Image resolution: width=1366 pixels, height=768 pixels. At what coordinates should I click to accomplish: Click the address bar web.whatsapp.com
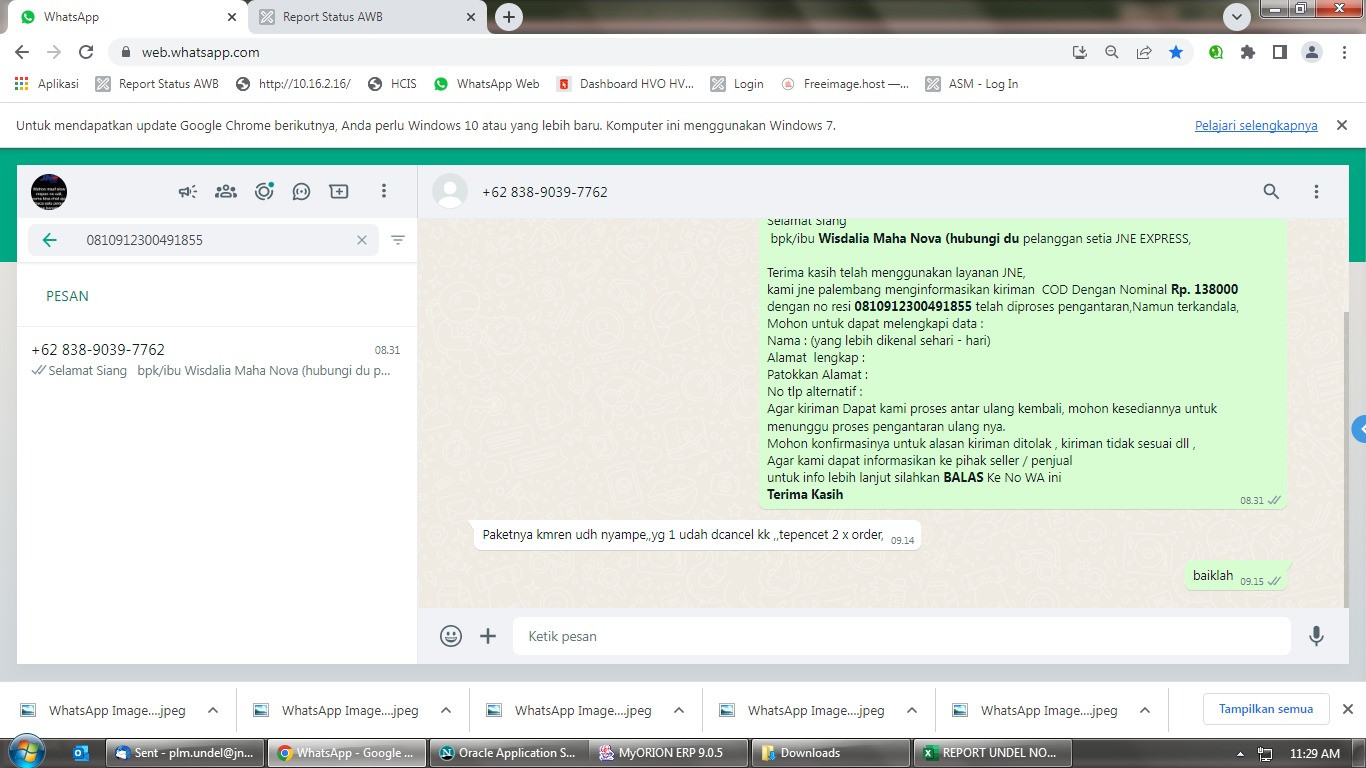200,52
